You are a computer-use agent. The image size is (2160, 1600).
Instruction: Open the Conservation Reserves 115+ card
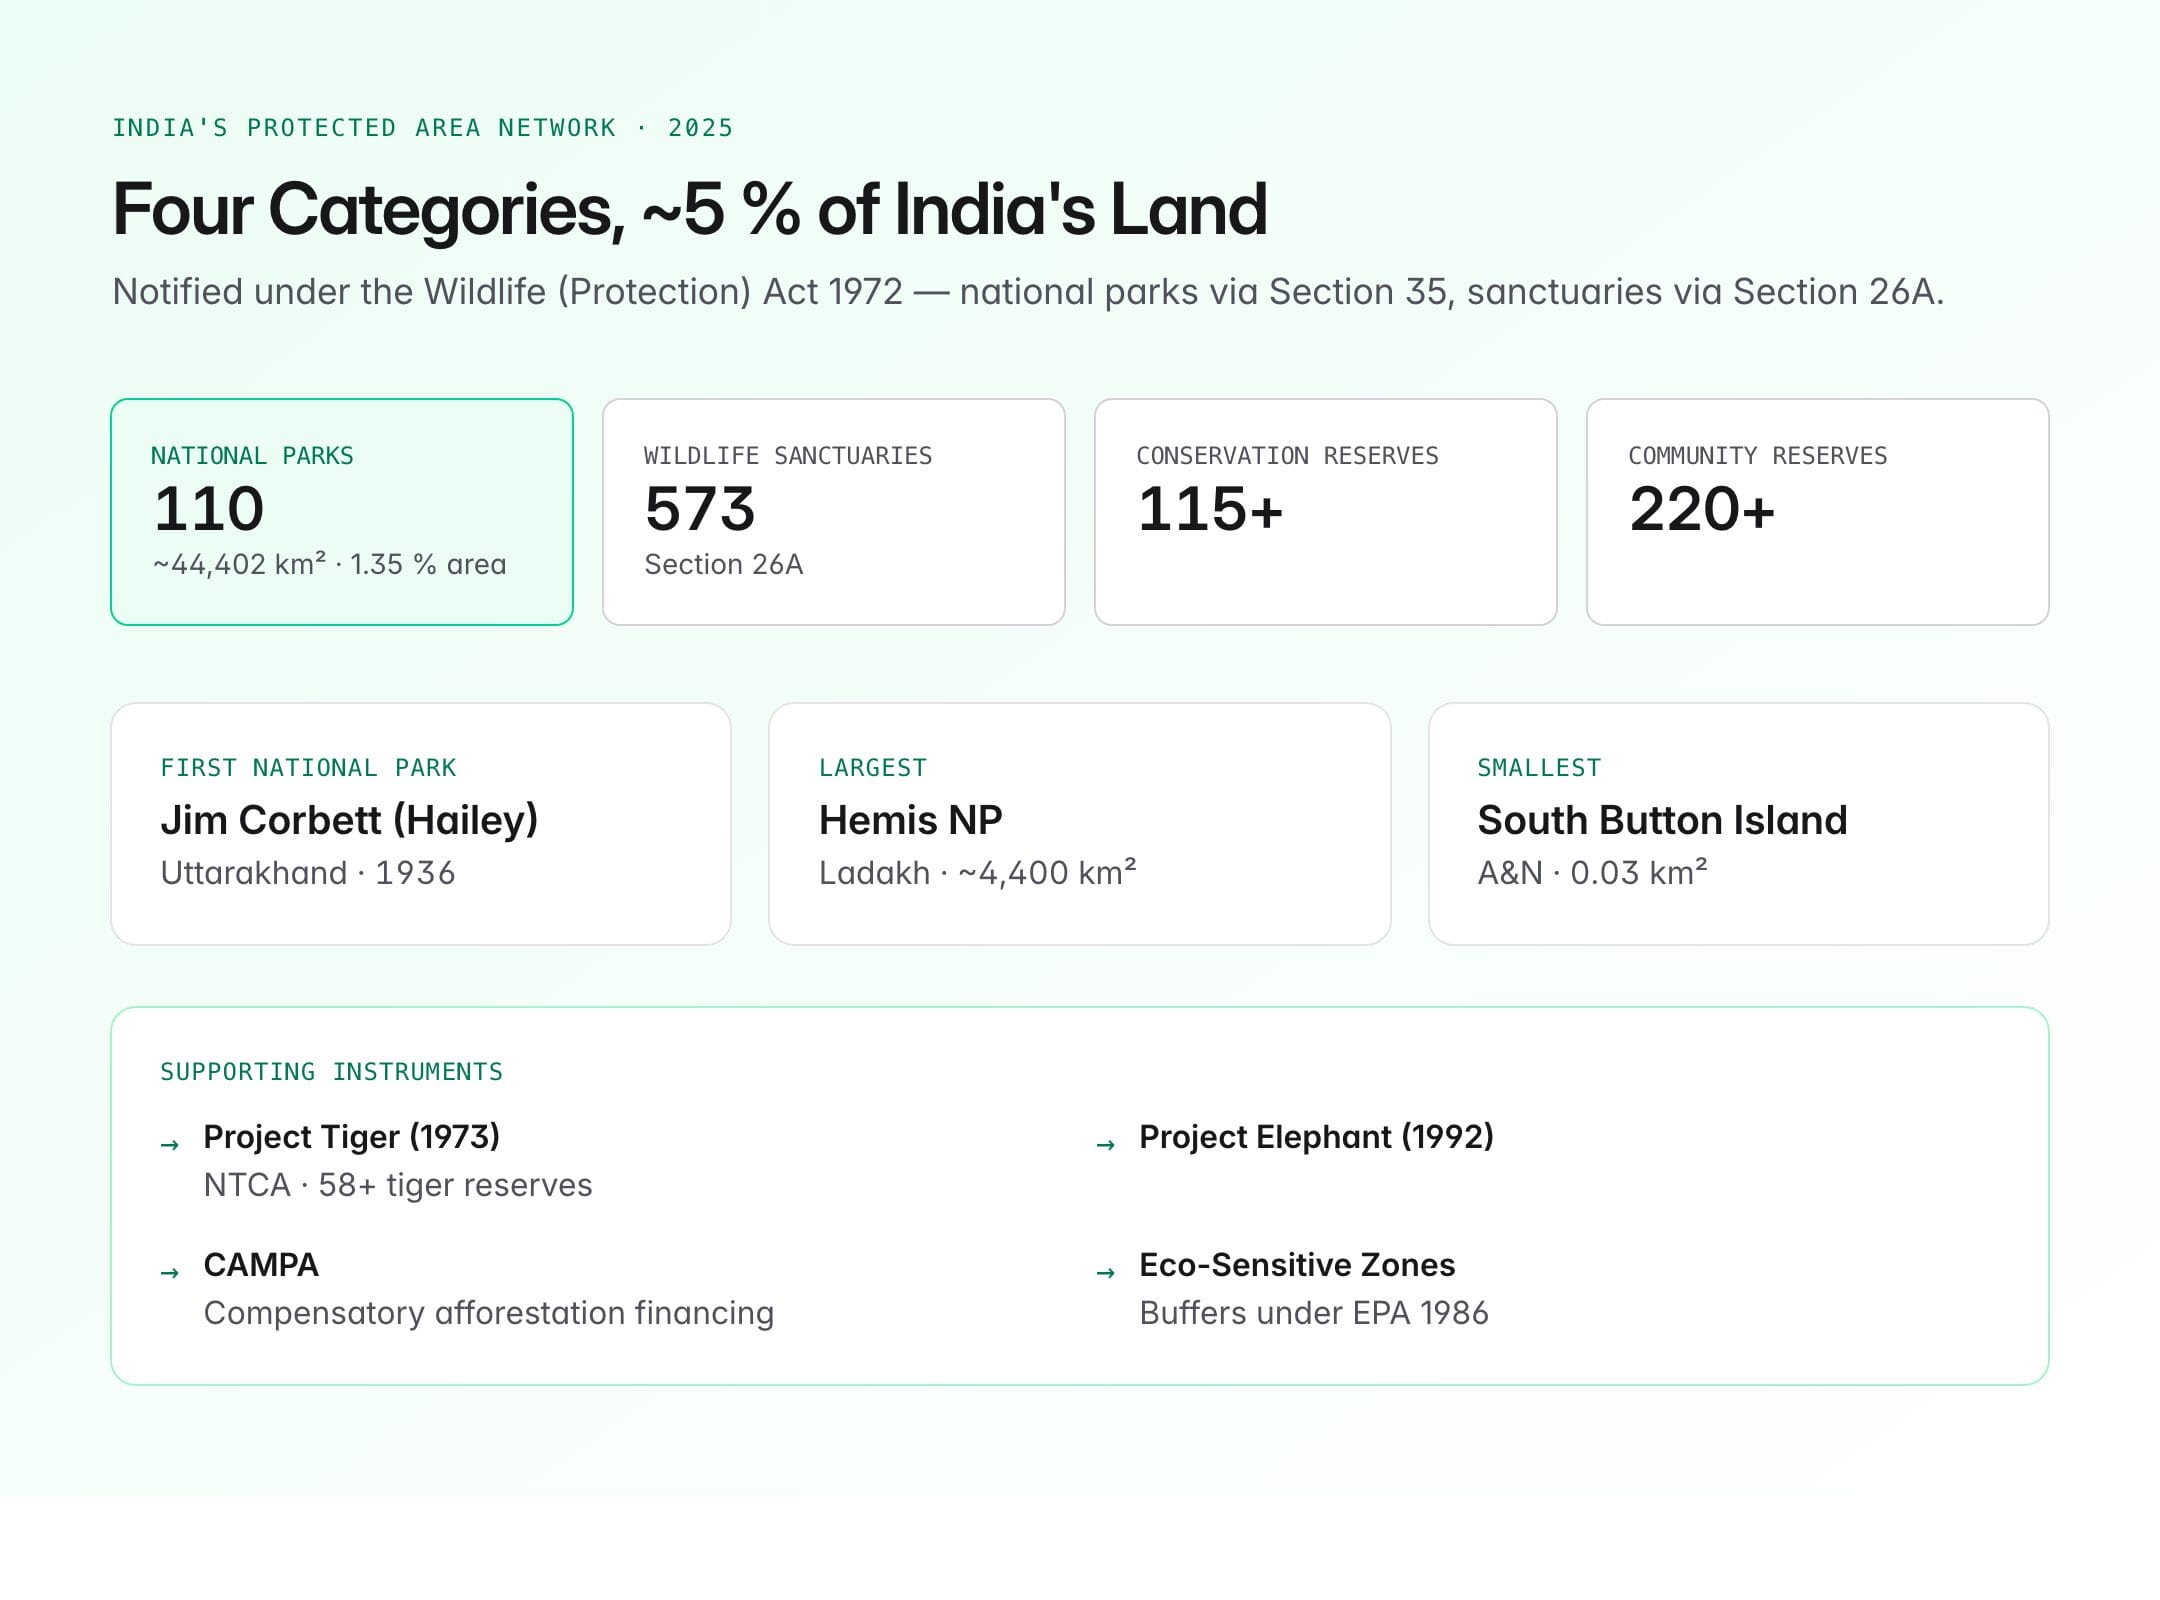point(1326,512)
